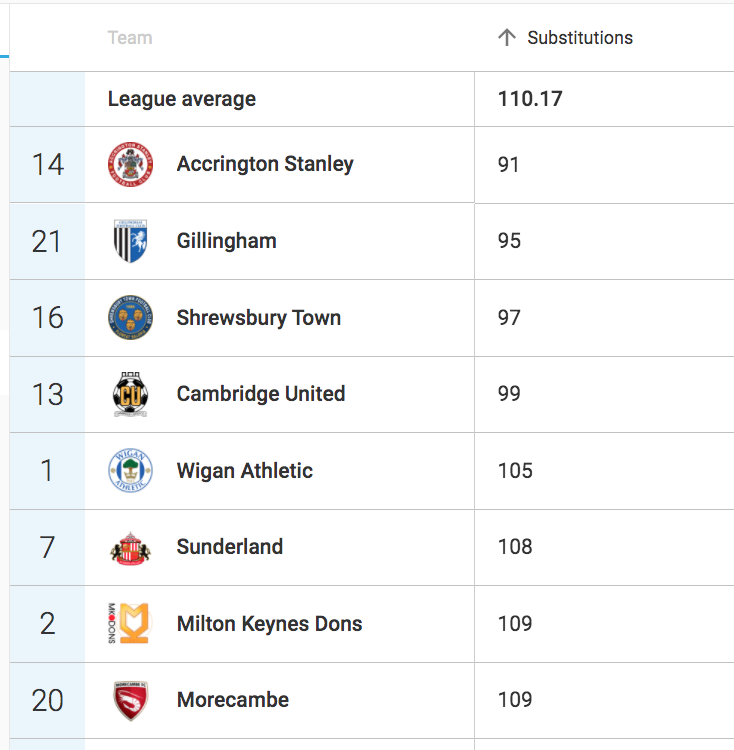Viewport: 734px width, 750px height.
Task: Toggle the sort arrow beside Substitutions
Action: point(507,37)
